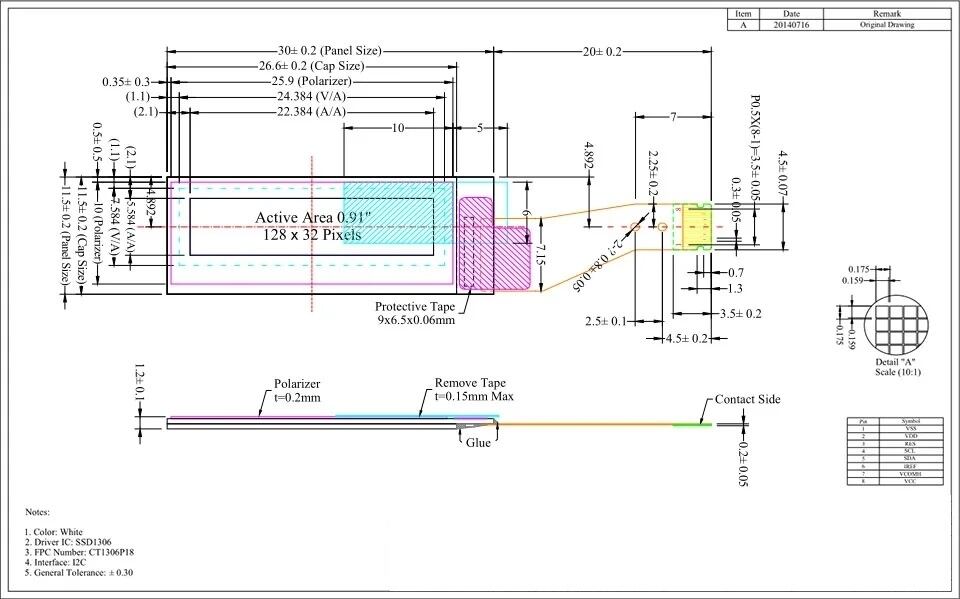Screen dimensions: 960x599
Task: Click the "Polarizer" callout in side view
Action: click(x=297, y=384)
